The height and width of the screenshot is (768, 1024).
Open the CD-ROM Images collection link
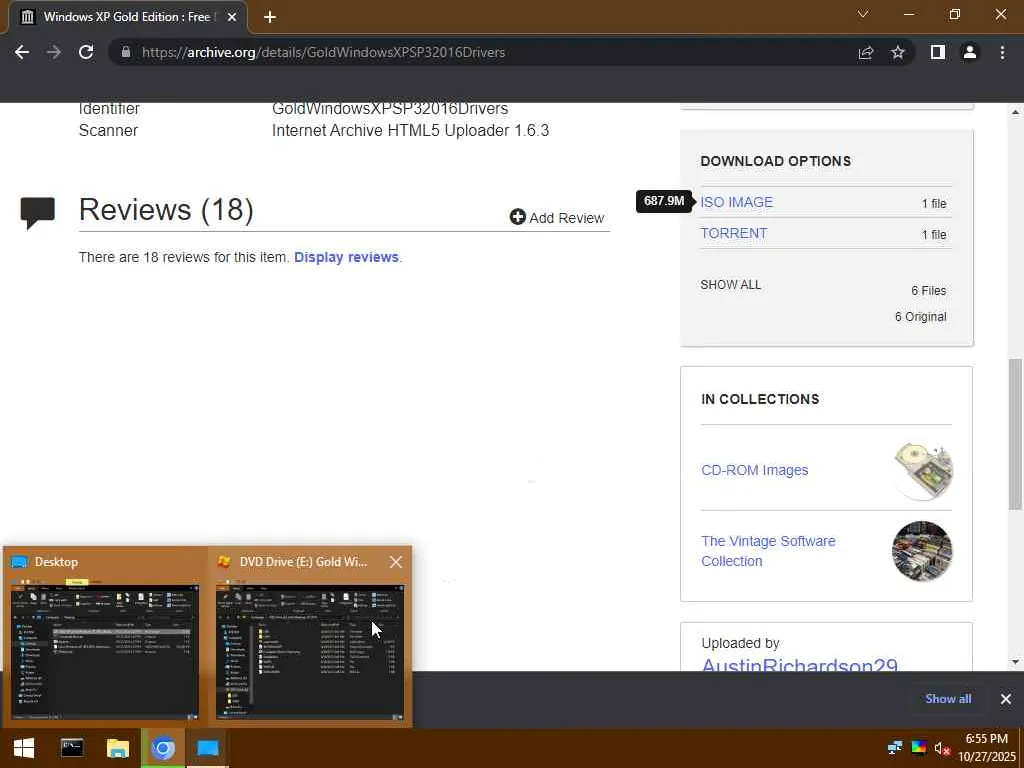(x=755, y=470)
